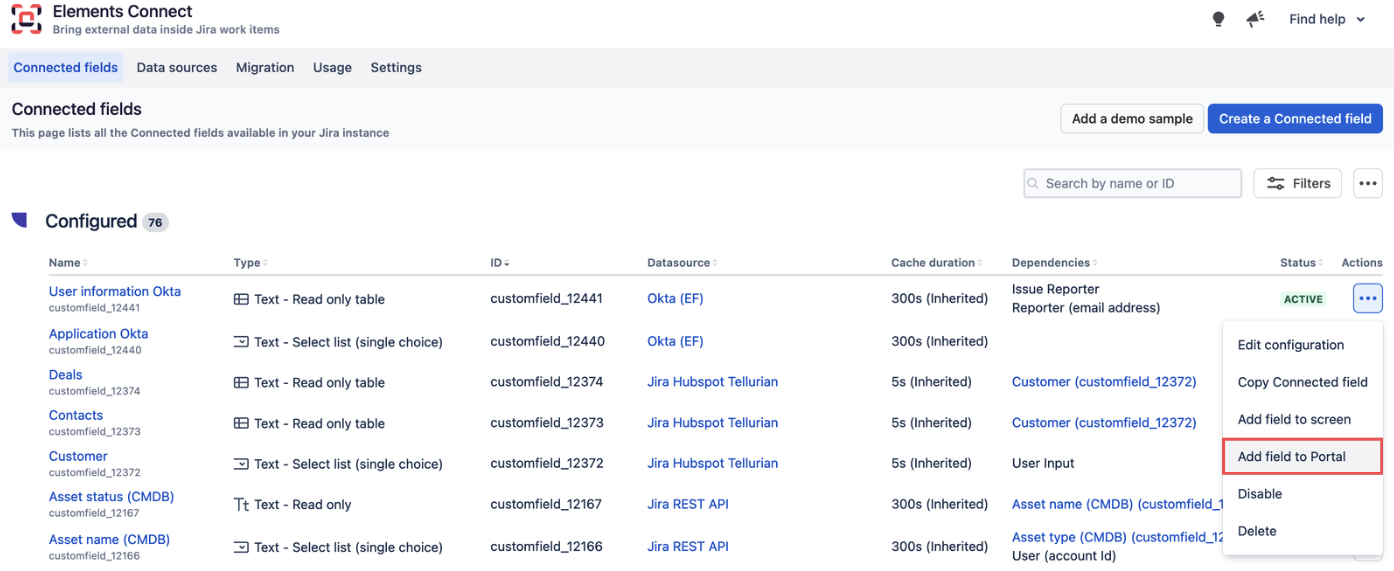The image size is (1394, 571).
Task: Open Asset status (CMDB) field link
Action: (112, 497)
